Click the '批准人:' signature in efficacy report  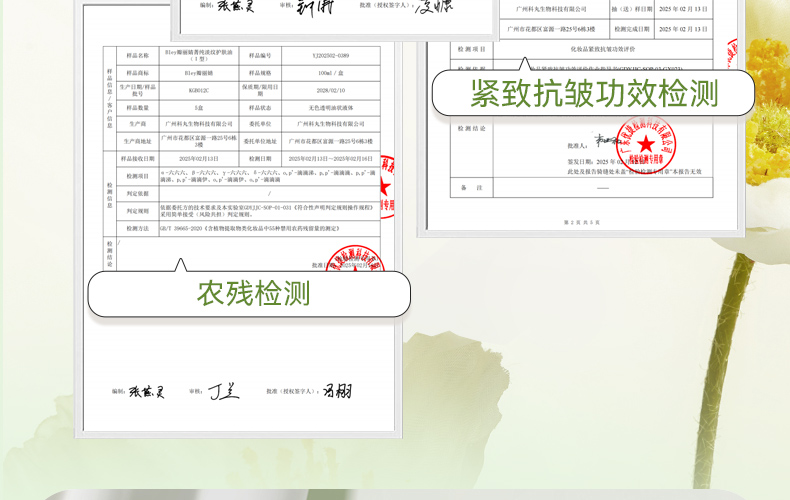click(608, 140)
